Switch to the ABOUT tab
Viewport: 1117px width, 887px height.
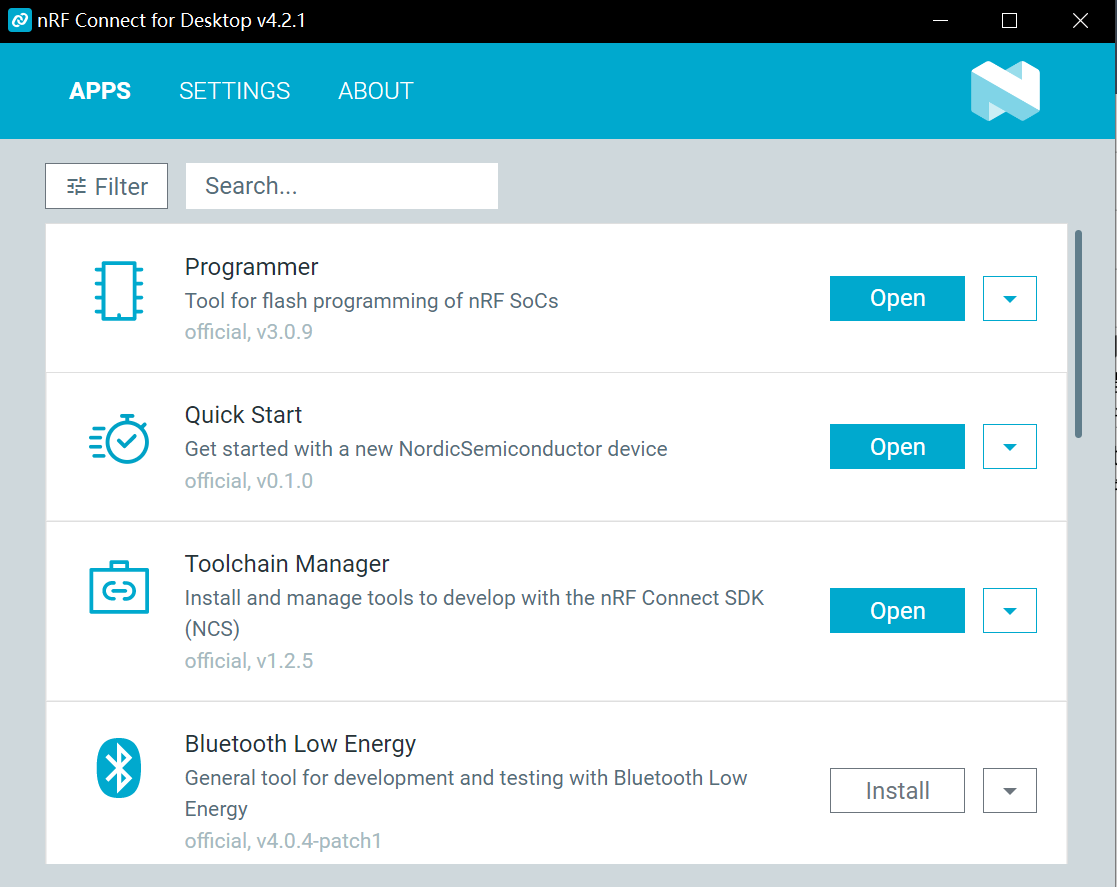tap(375, 91)
